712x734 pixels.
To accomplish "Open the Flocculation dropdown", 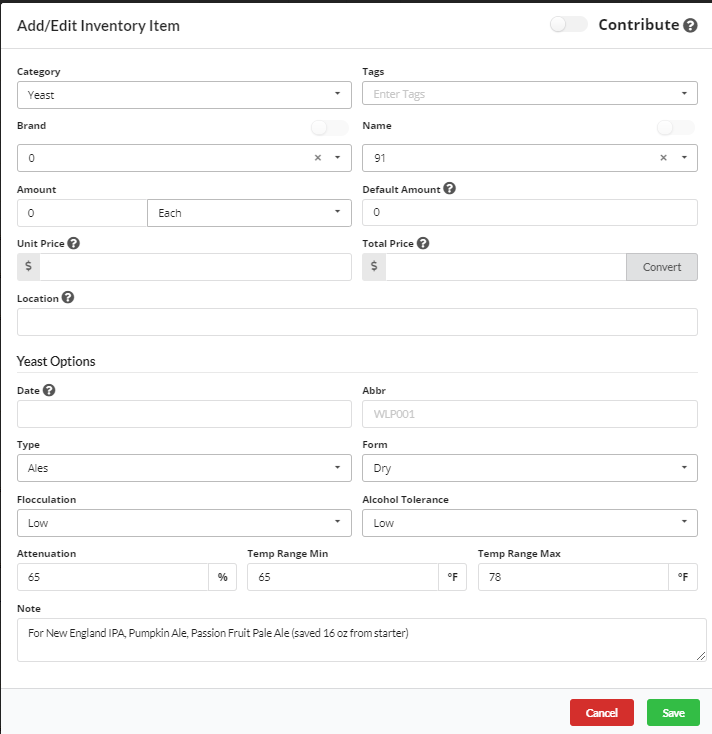I will (184, 523).
